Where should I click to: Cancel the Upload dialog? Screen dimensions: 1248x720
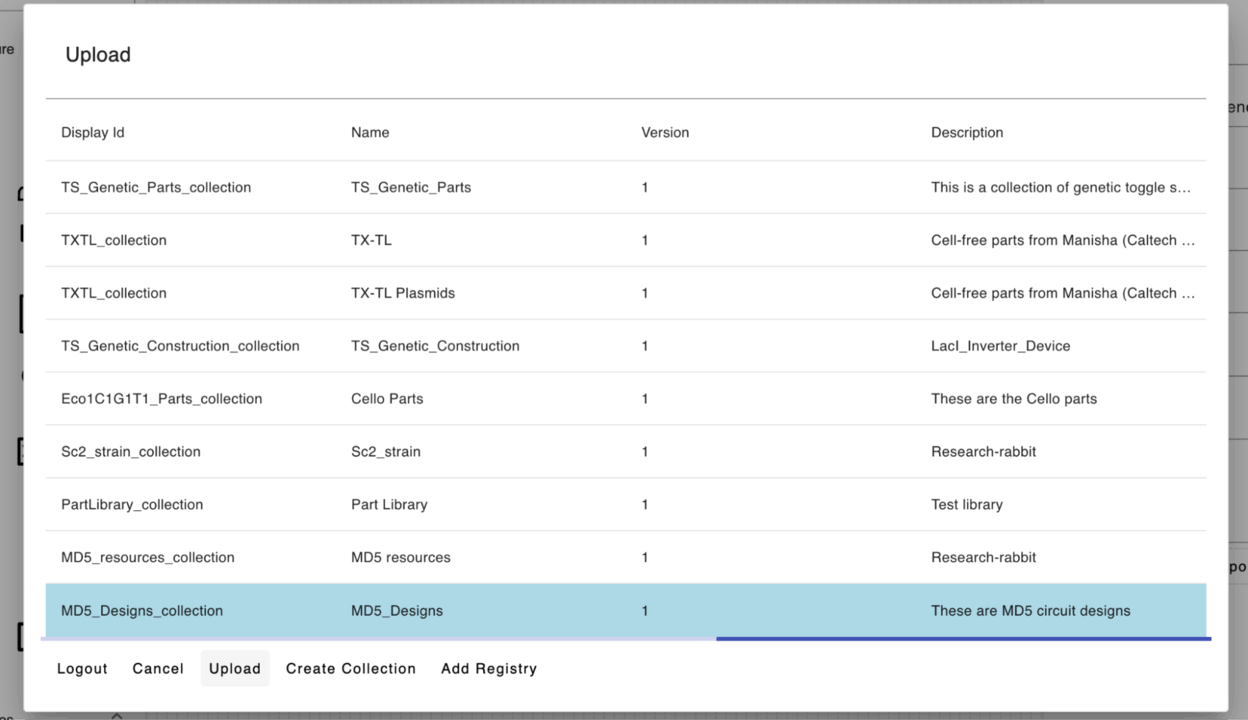158,669
